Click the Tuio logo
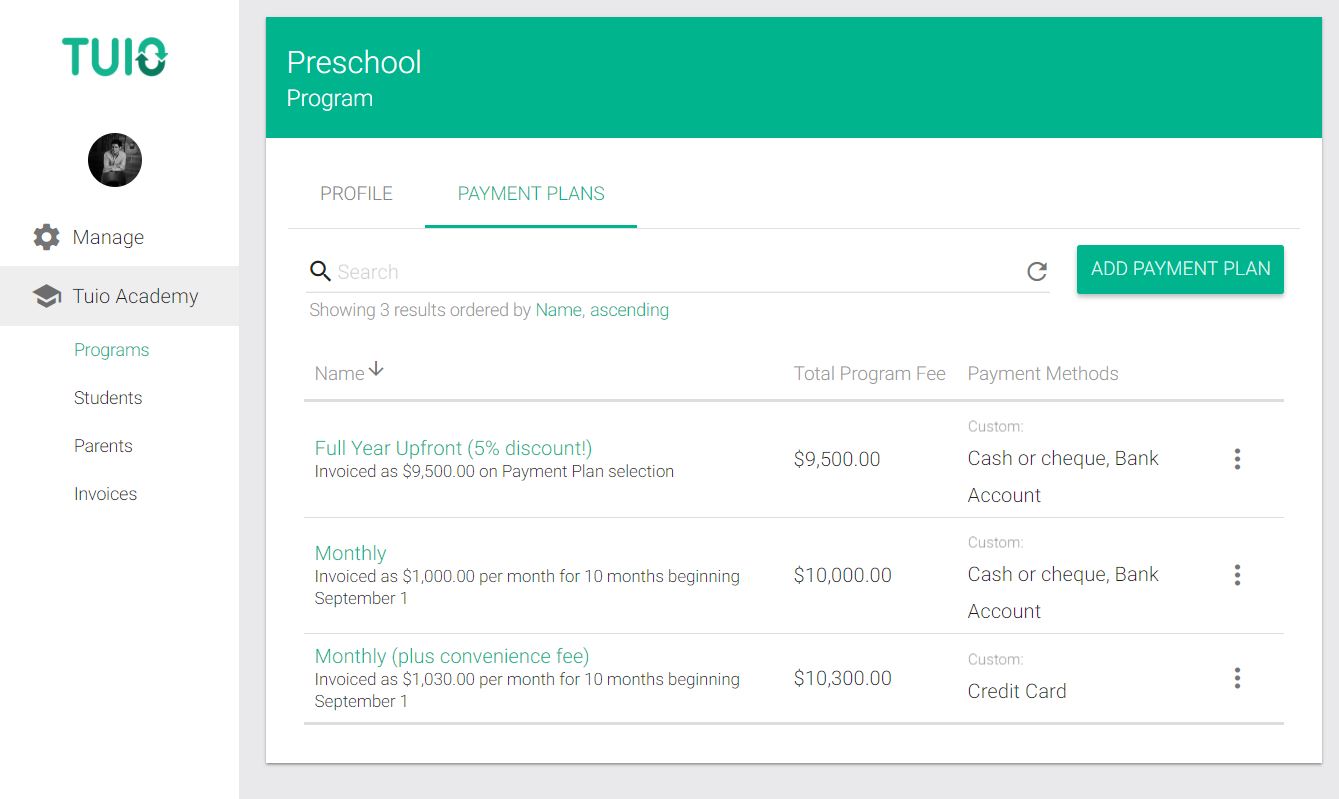The image size is (1339, 799). (115, 57)
